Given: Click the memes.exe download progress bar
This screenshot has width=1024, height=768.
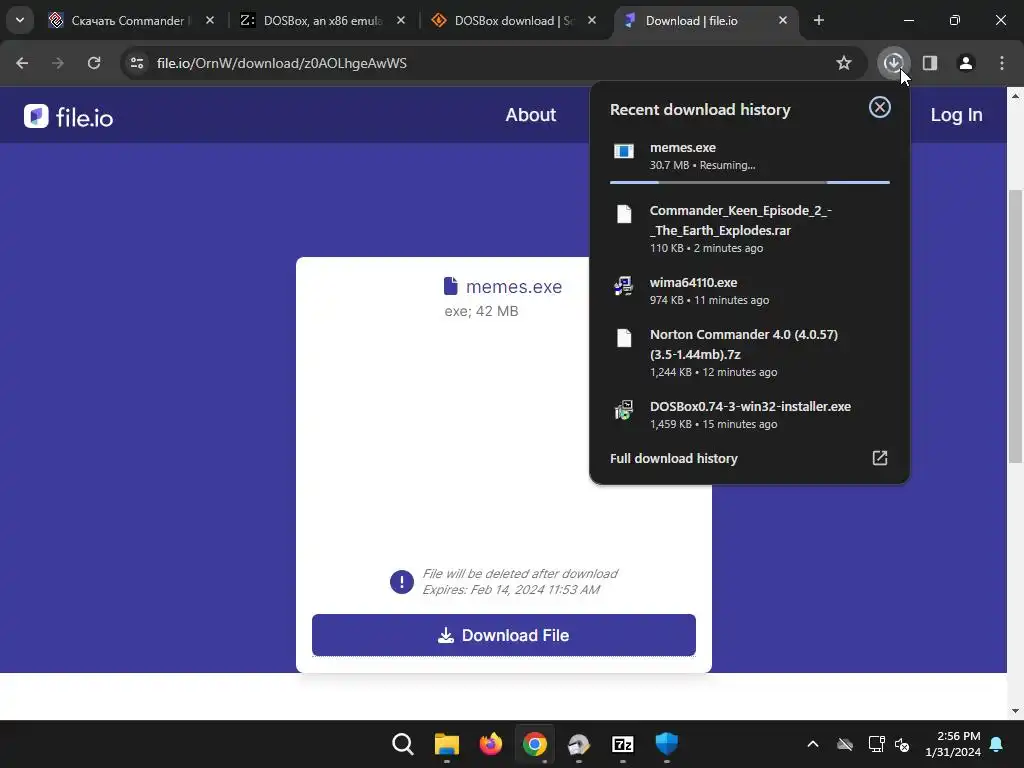Looking at the screenshot, I should click(x=749, y=182).
